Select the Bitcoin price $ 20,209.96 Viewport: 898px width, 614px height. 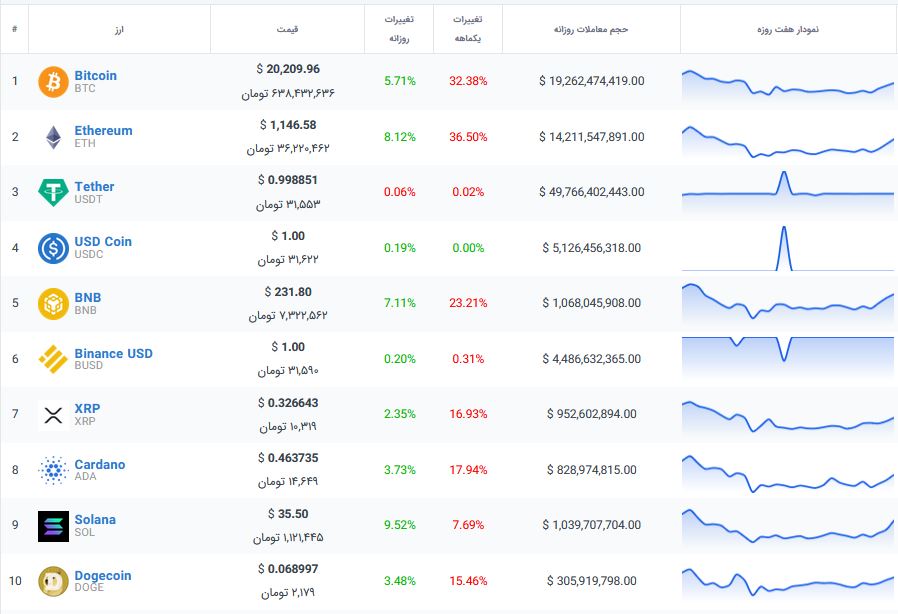pos(288,69)
